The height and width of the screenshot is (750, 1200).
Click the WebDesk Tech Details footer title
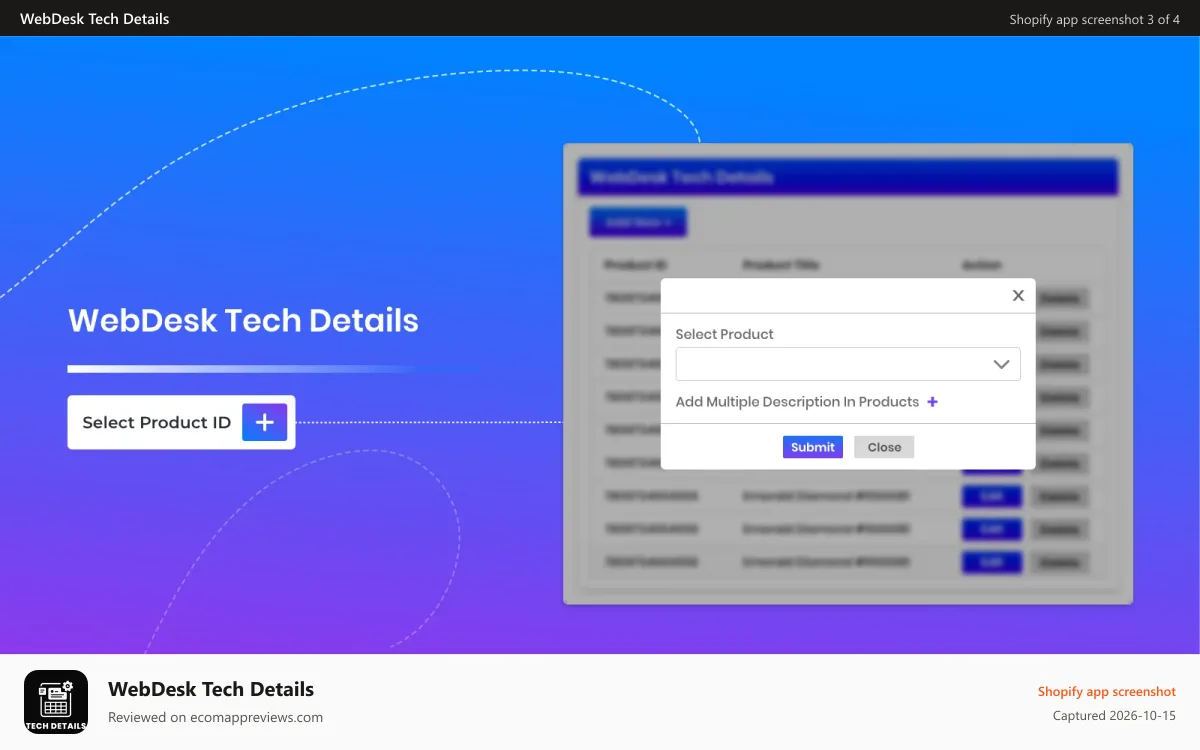[211, 689]
